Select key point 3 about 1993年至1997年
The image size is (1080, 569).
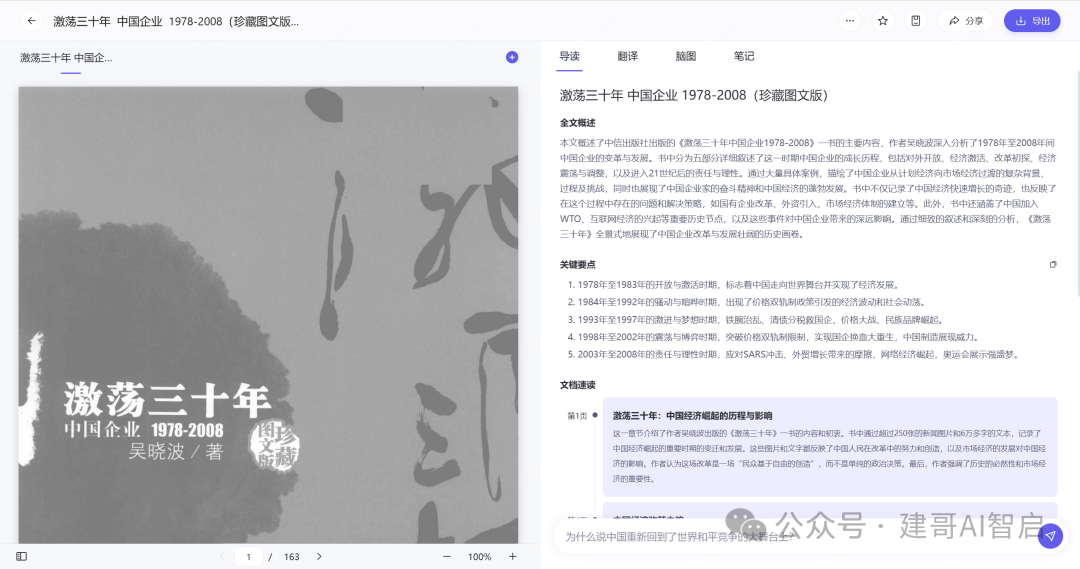tap(756, 320)
